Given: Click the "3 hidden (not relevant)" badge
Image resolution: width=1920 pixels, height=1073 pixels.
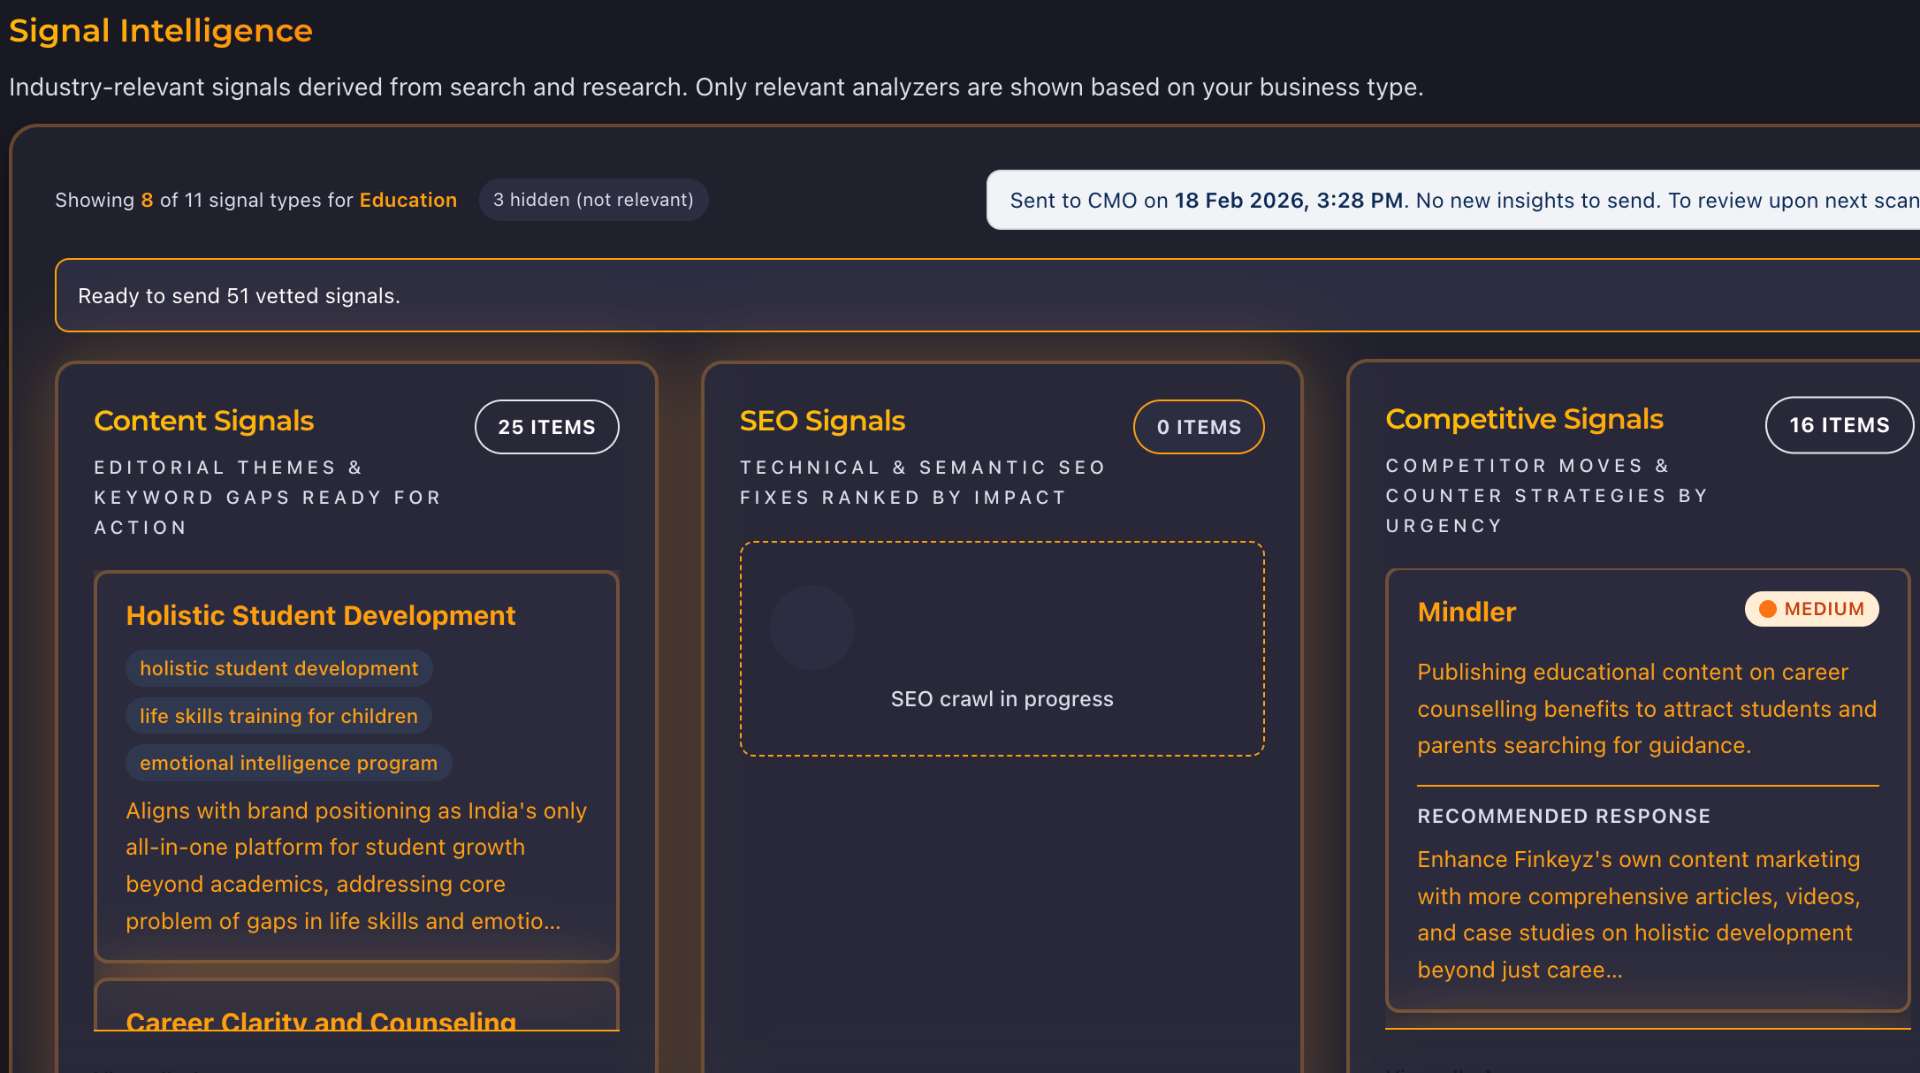Looking at the screenshot, I should click(x=593, y=199).
